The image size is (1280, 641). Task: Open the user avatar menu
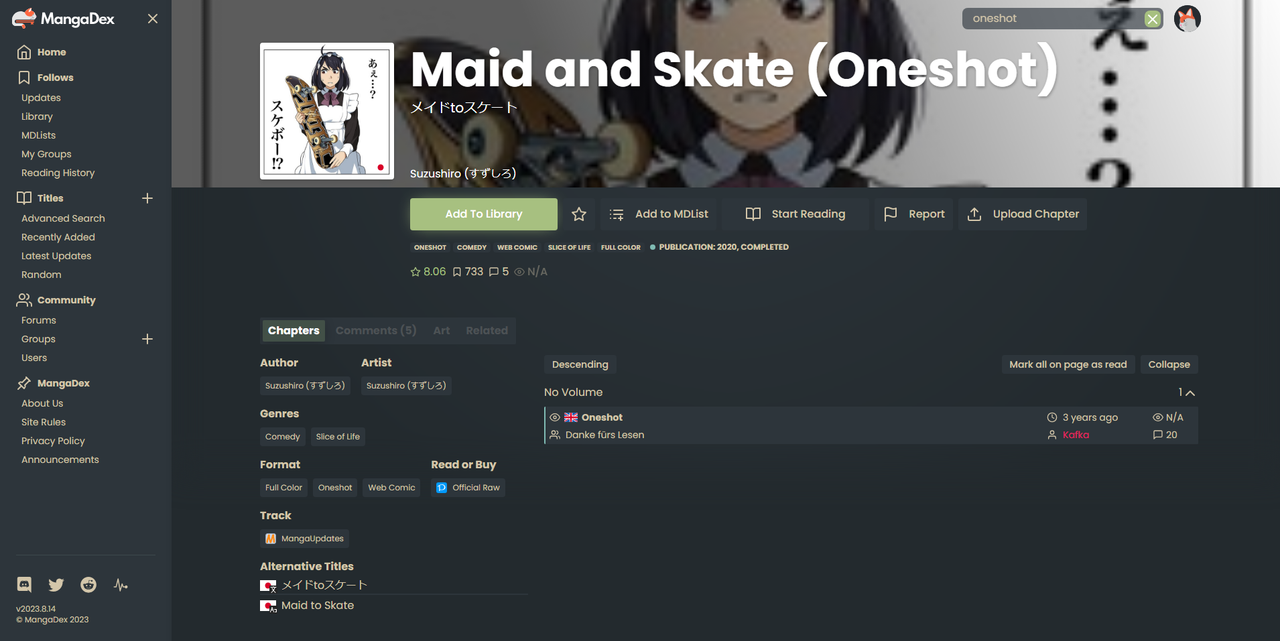1187,18
